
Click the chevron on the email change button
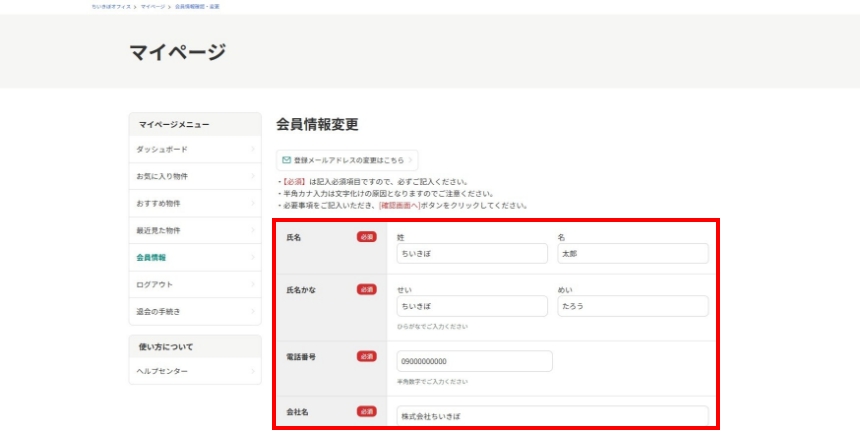(410, 159)
